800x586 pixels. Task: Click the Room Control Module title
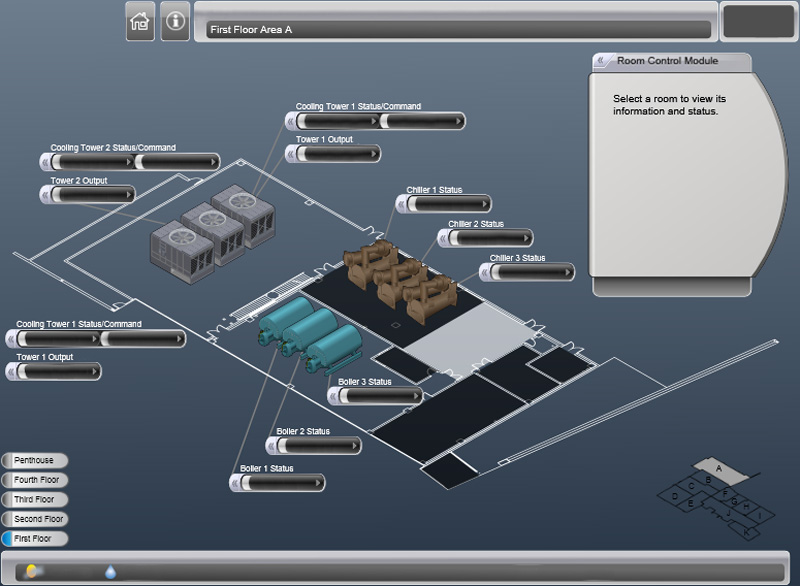(667, 61)
